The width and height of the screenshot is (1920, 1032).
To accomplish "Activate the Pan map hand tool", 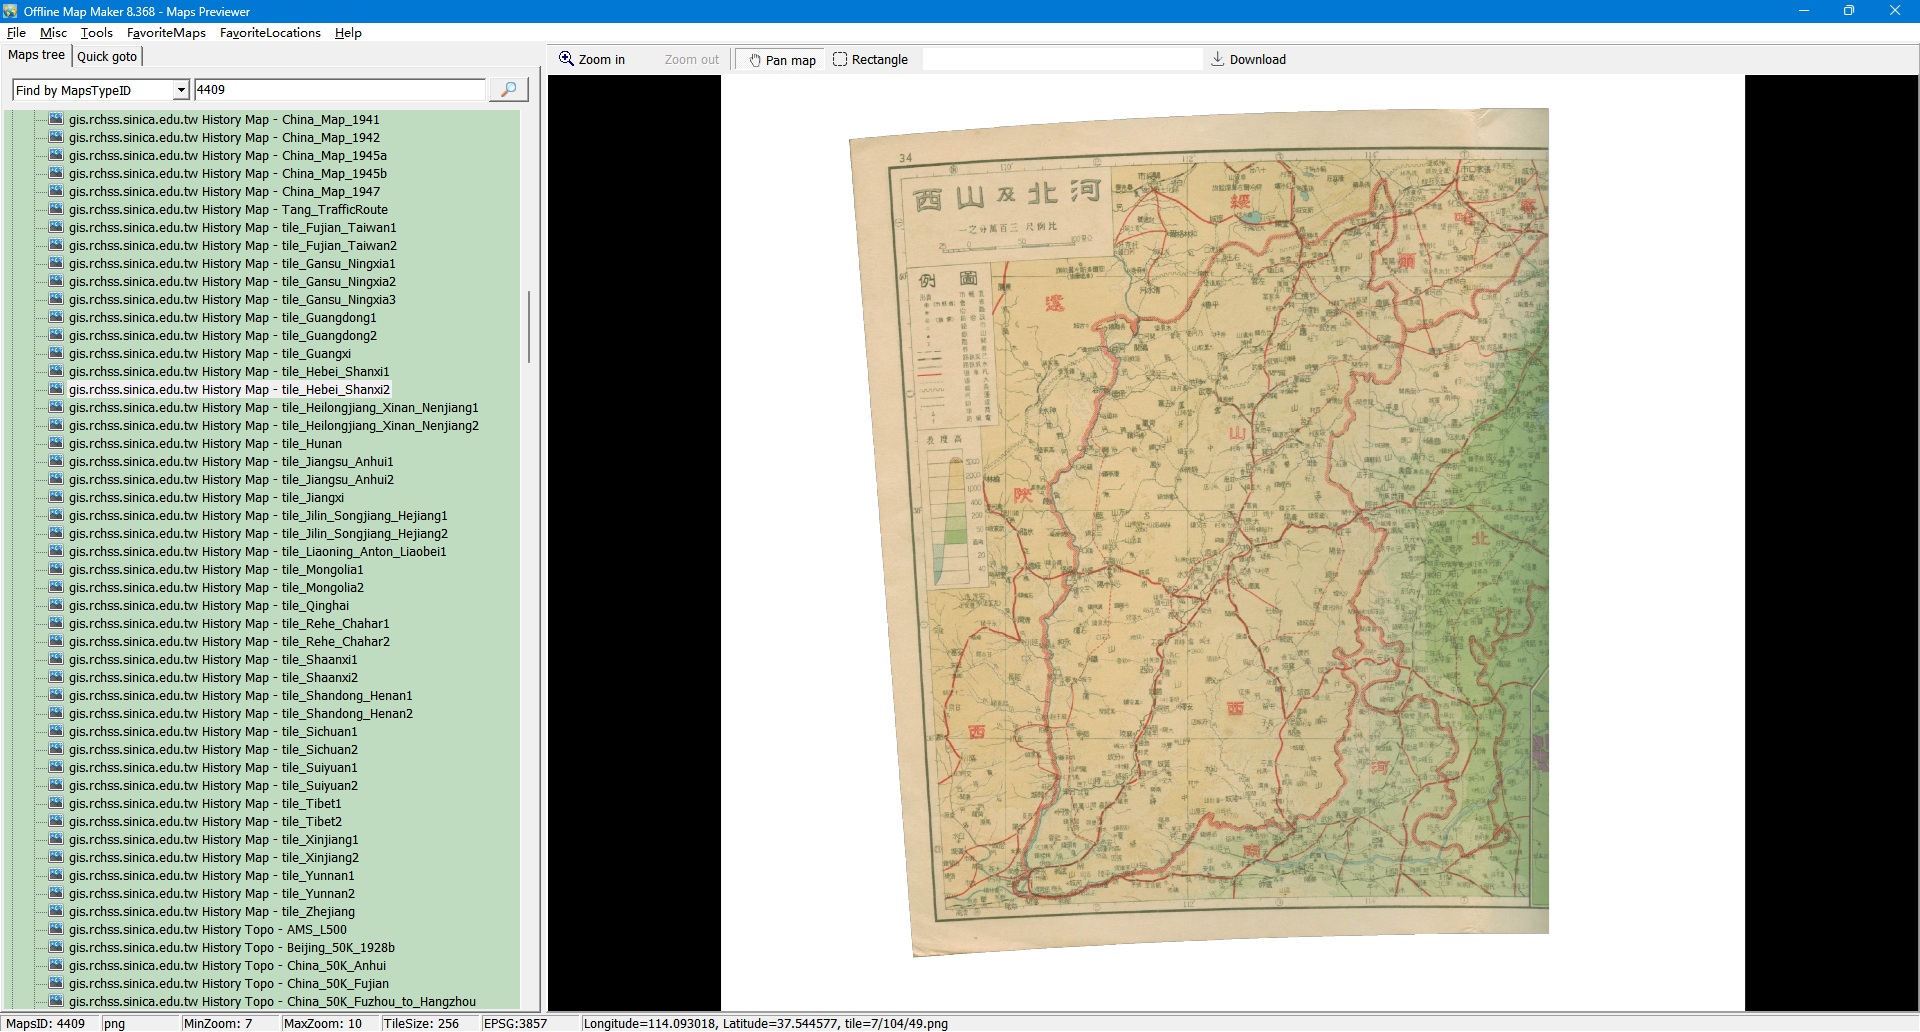I will (782, 60).
